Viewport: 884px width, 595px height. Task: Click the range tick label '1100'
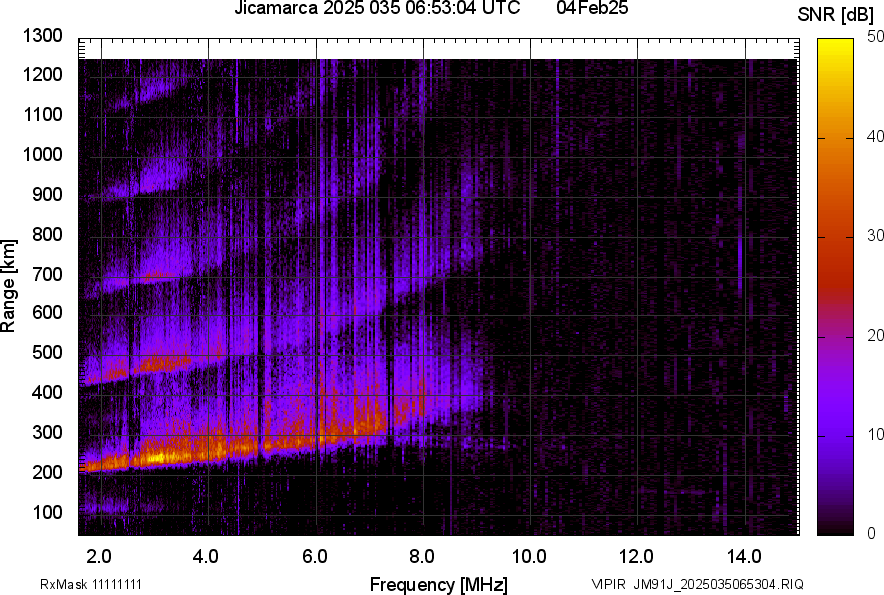pos(42,115)
